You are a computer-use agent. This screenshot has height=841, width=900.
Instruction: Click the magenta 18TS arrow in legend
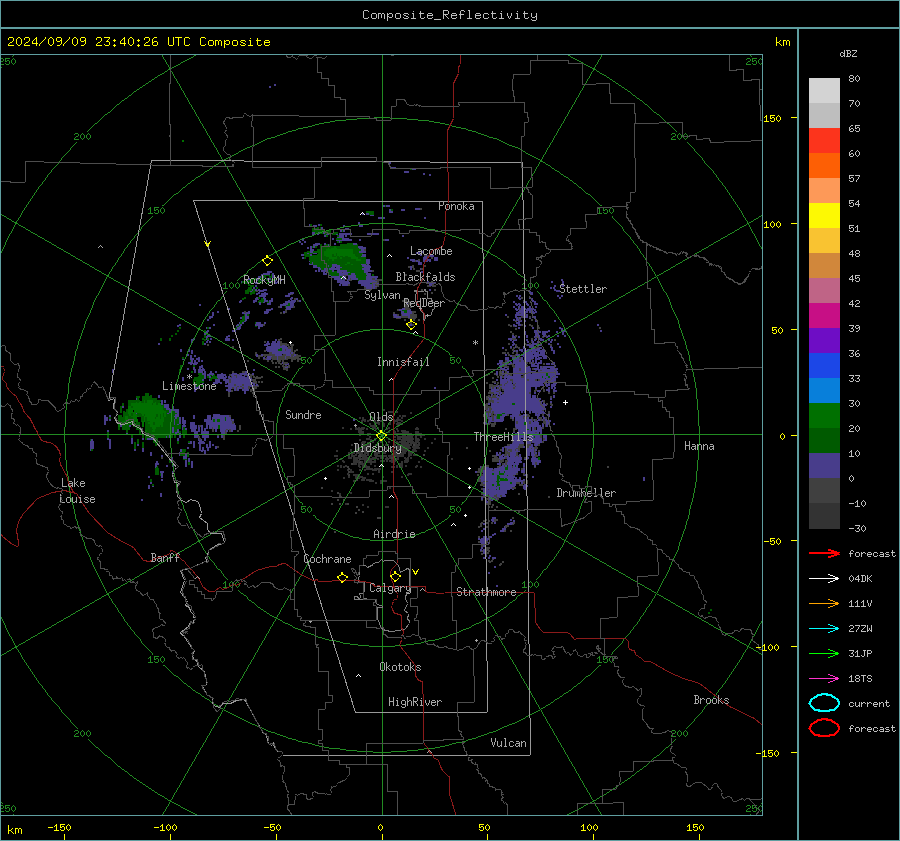click(824, 679)
